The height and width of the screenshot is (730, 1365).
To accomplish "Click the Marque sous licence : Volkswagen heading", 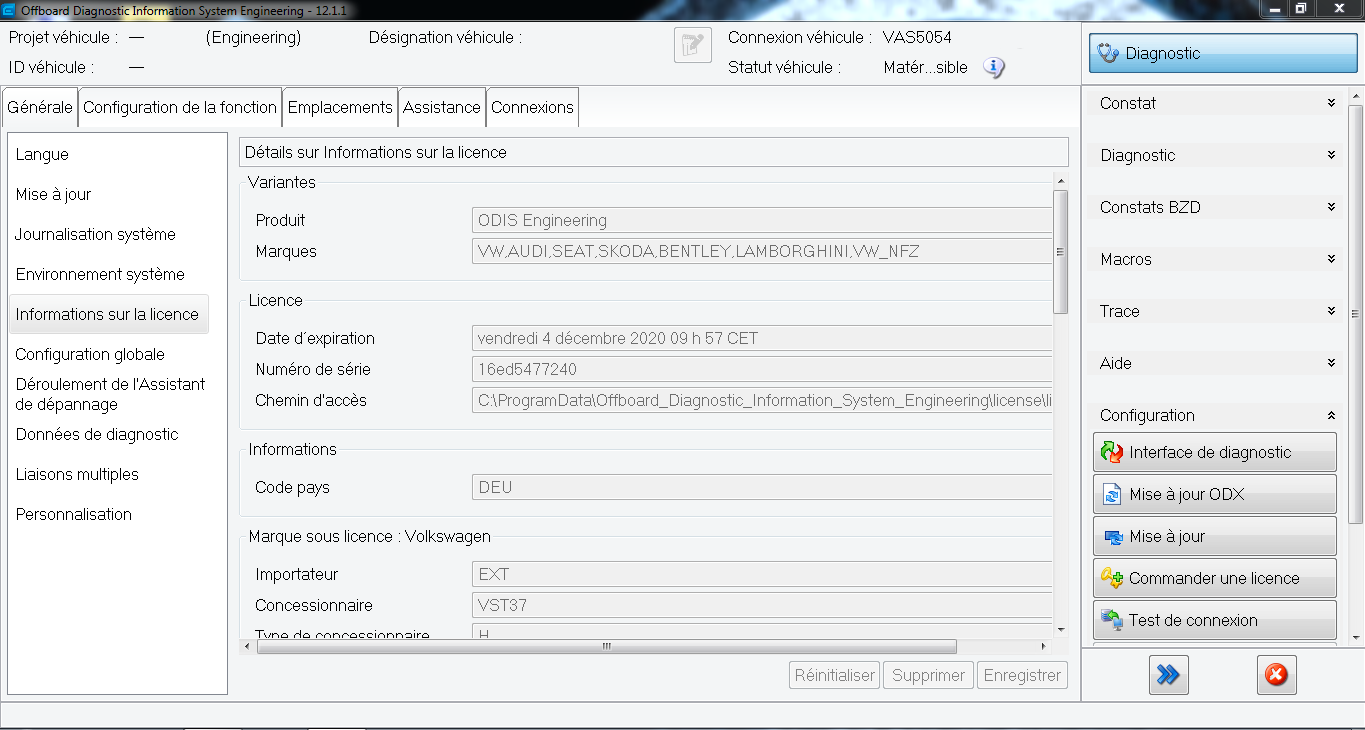I will coord(370,536).
